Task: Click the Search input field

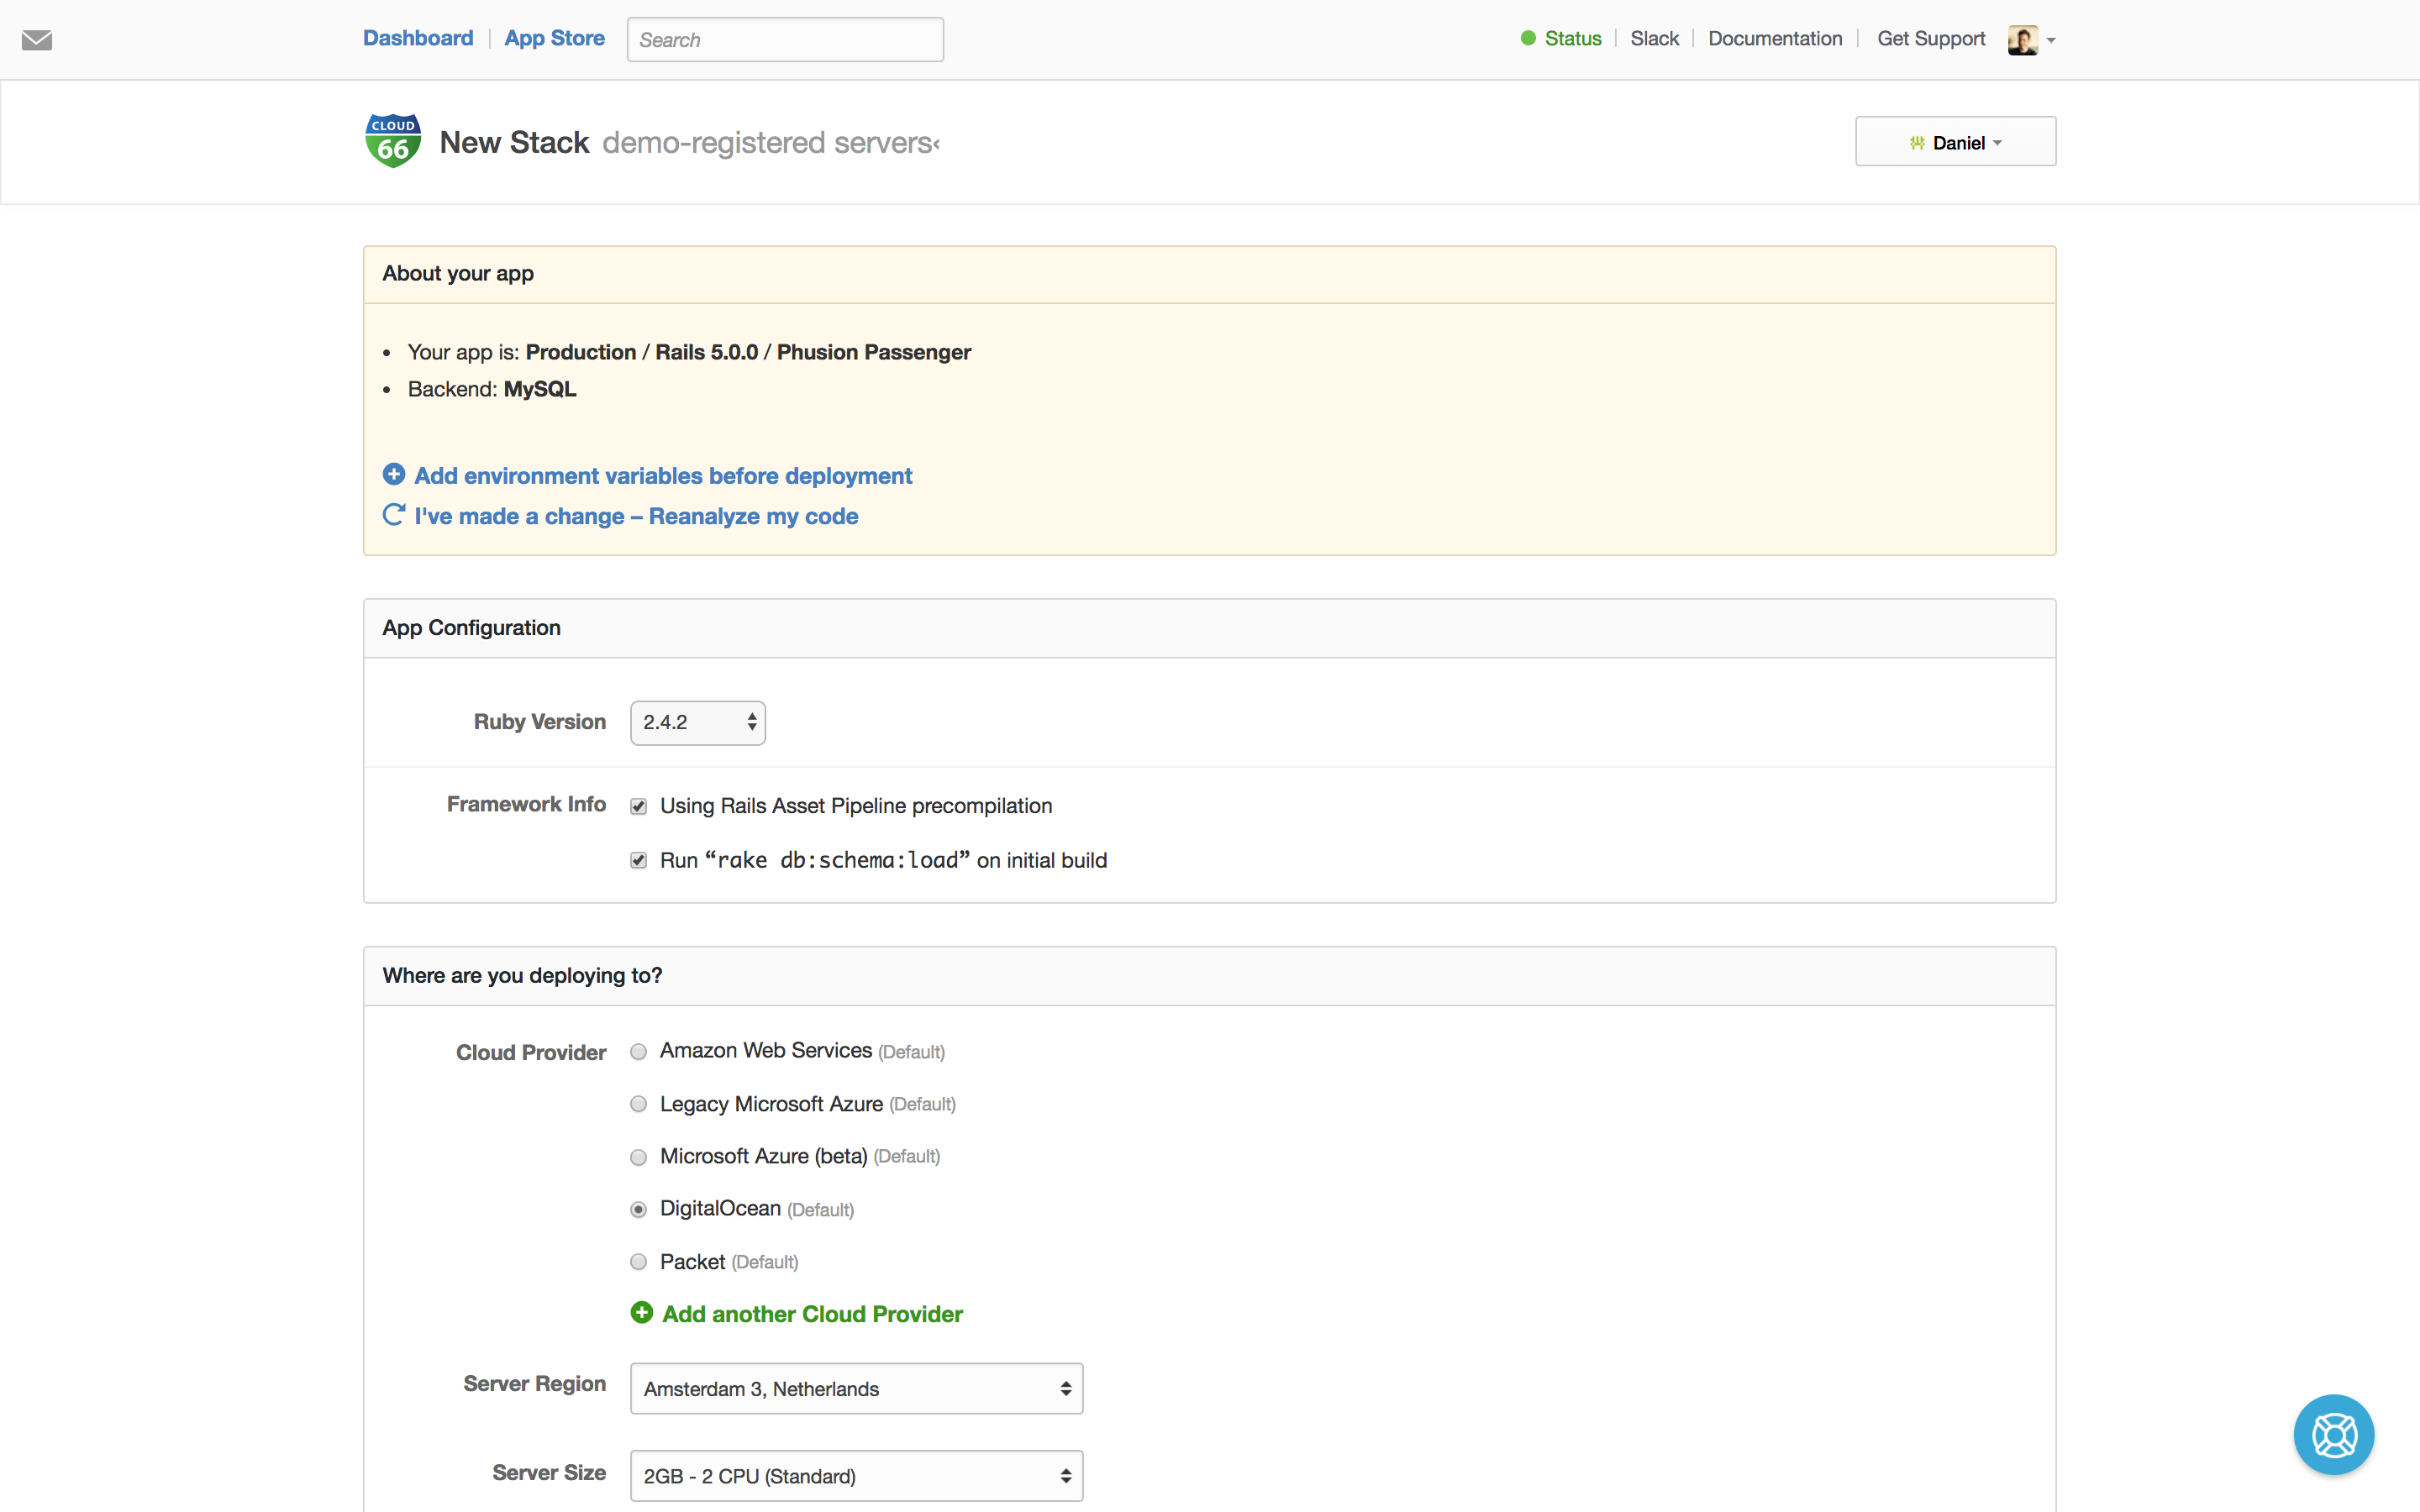Action: point(784,37)
